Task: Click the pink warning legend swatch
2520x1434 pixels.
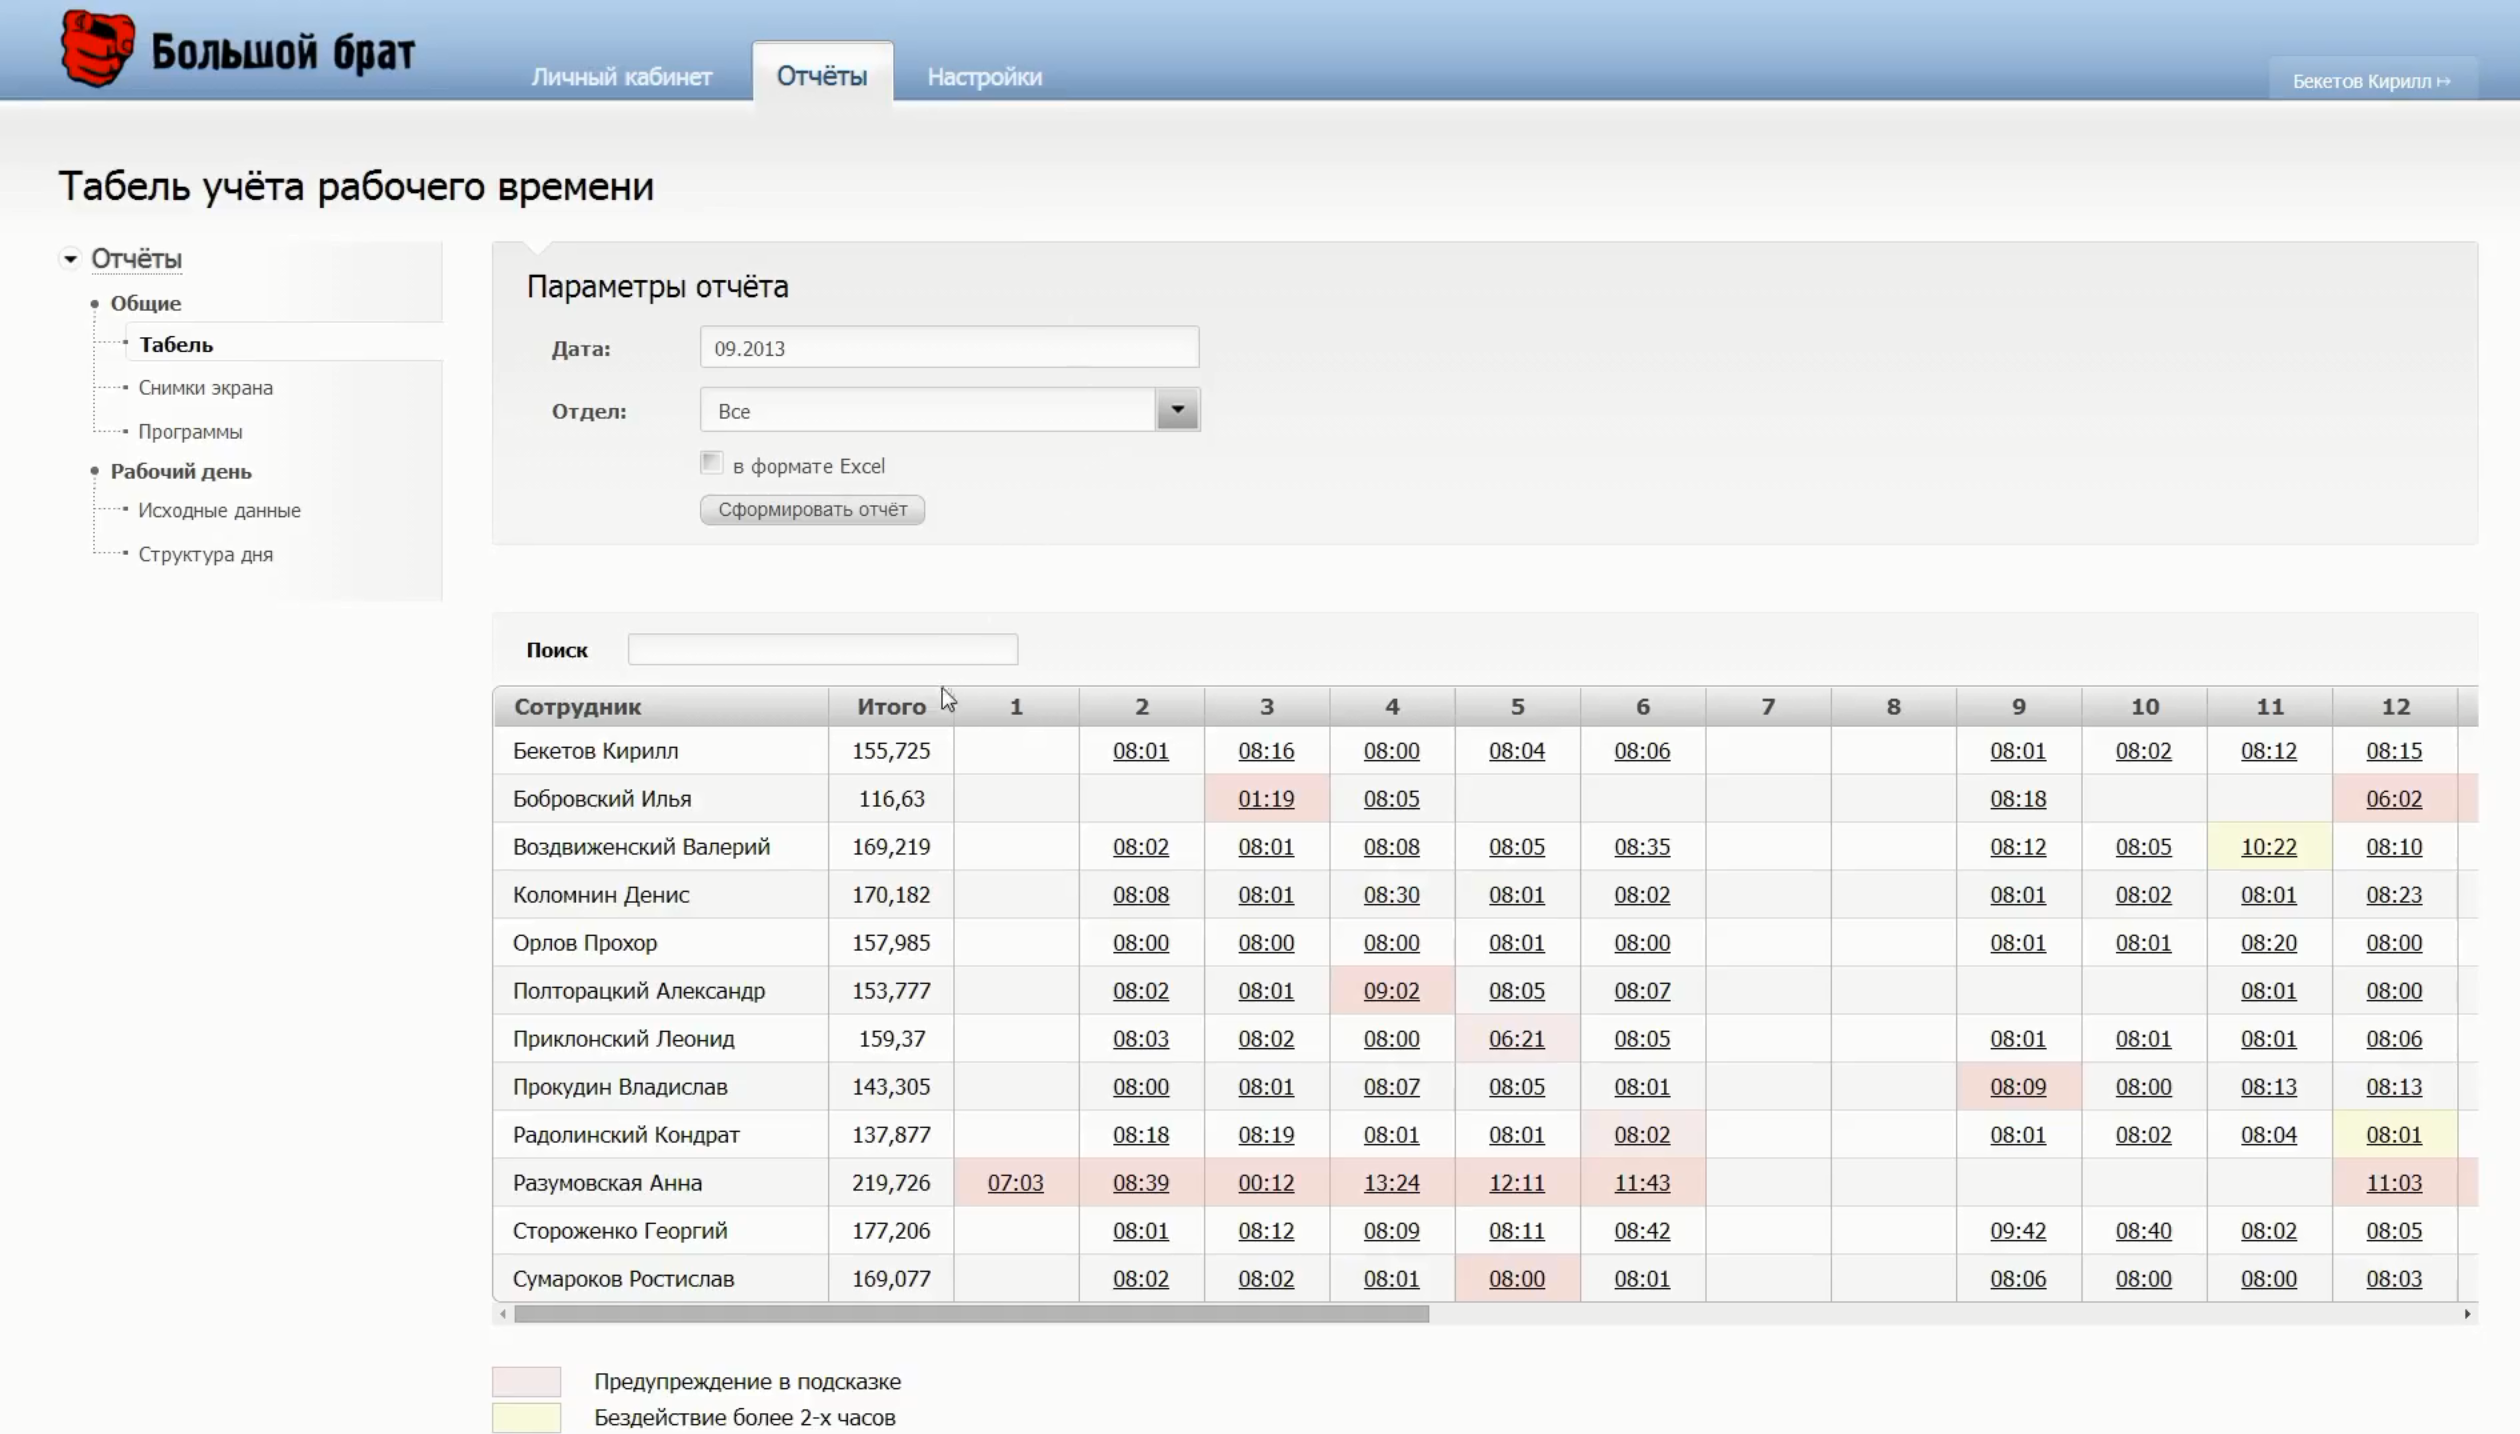Action: click(x=526, y=1382)
